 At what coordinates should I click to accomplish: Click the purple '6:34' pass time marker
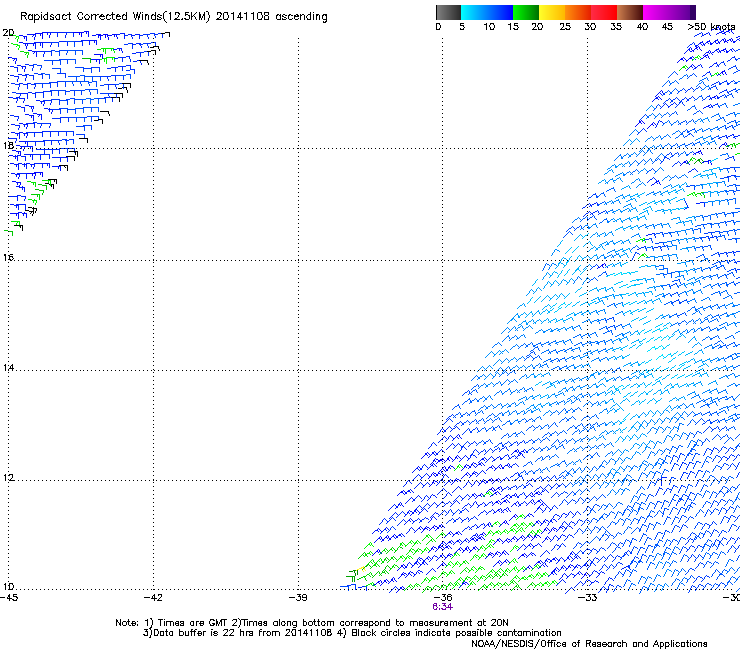click(x=442, y=607)
